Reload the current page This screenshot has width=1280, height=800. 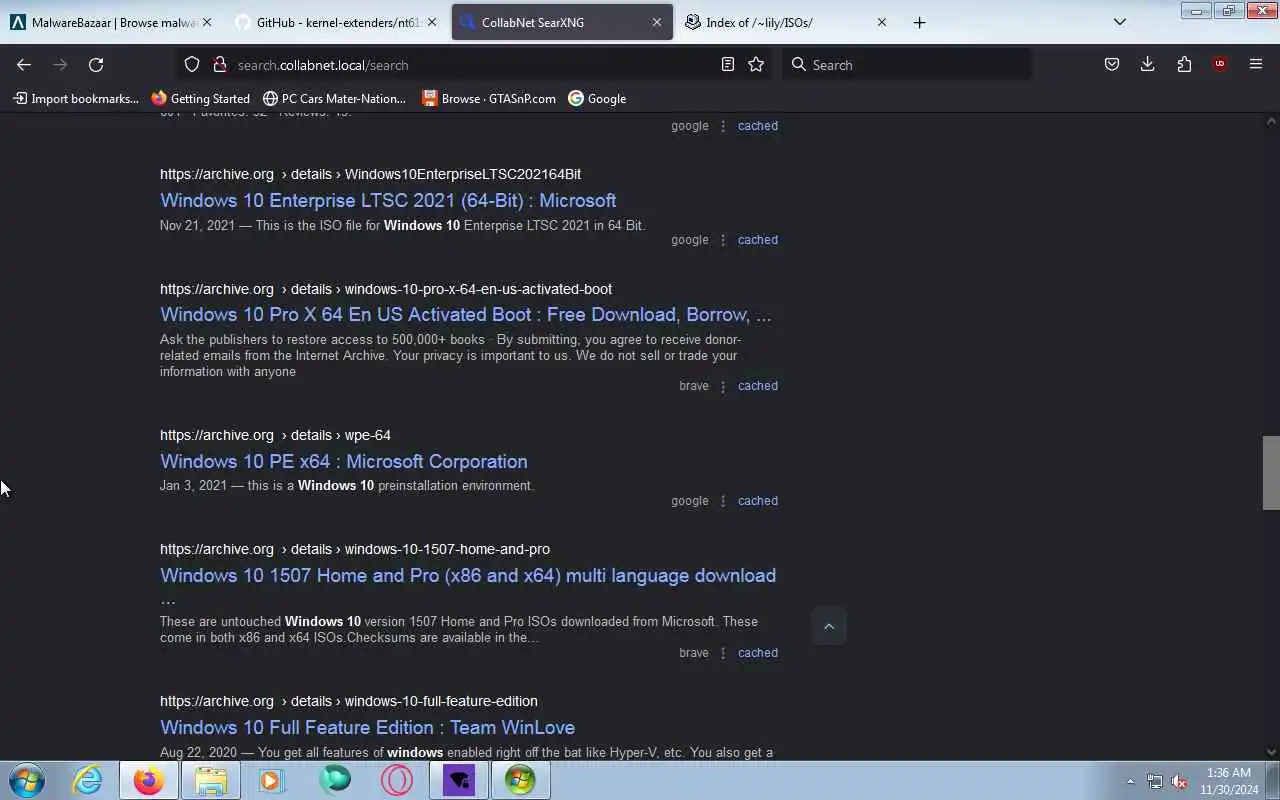96,64
